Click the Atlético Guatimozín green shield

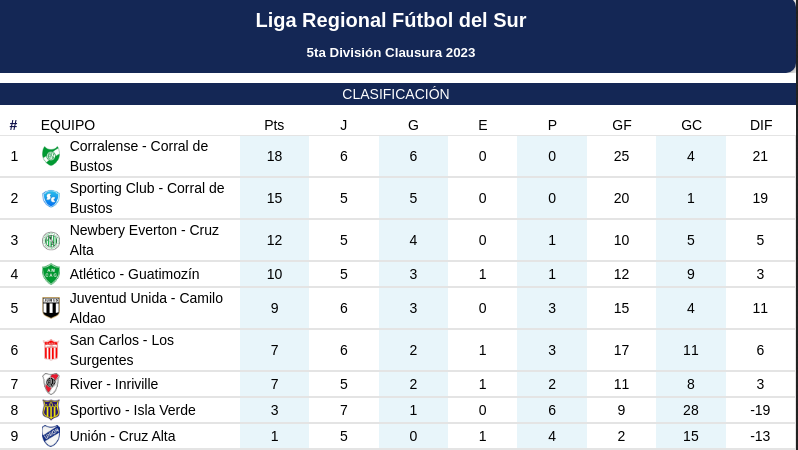pos(51,274)
